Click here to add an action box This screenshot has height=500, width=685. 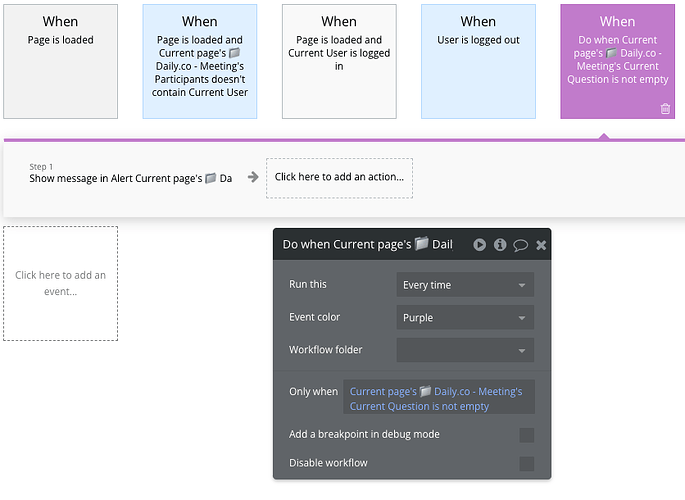coord(339,178)
